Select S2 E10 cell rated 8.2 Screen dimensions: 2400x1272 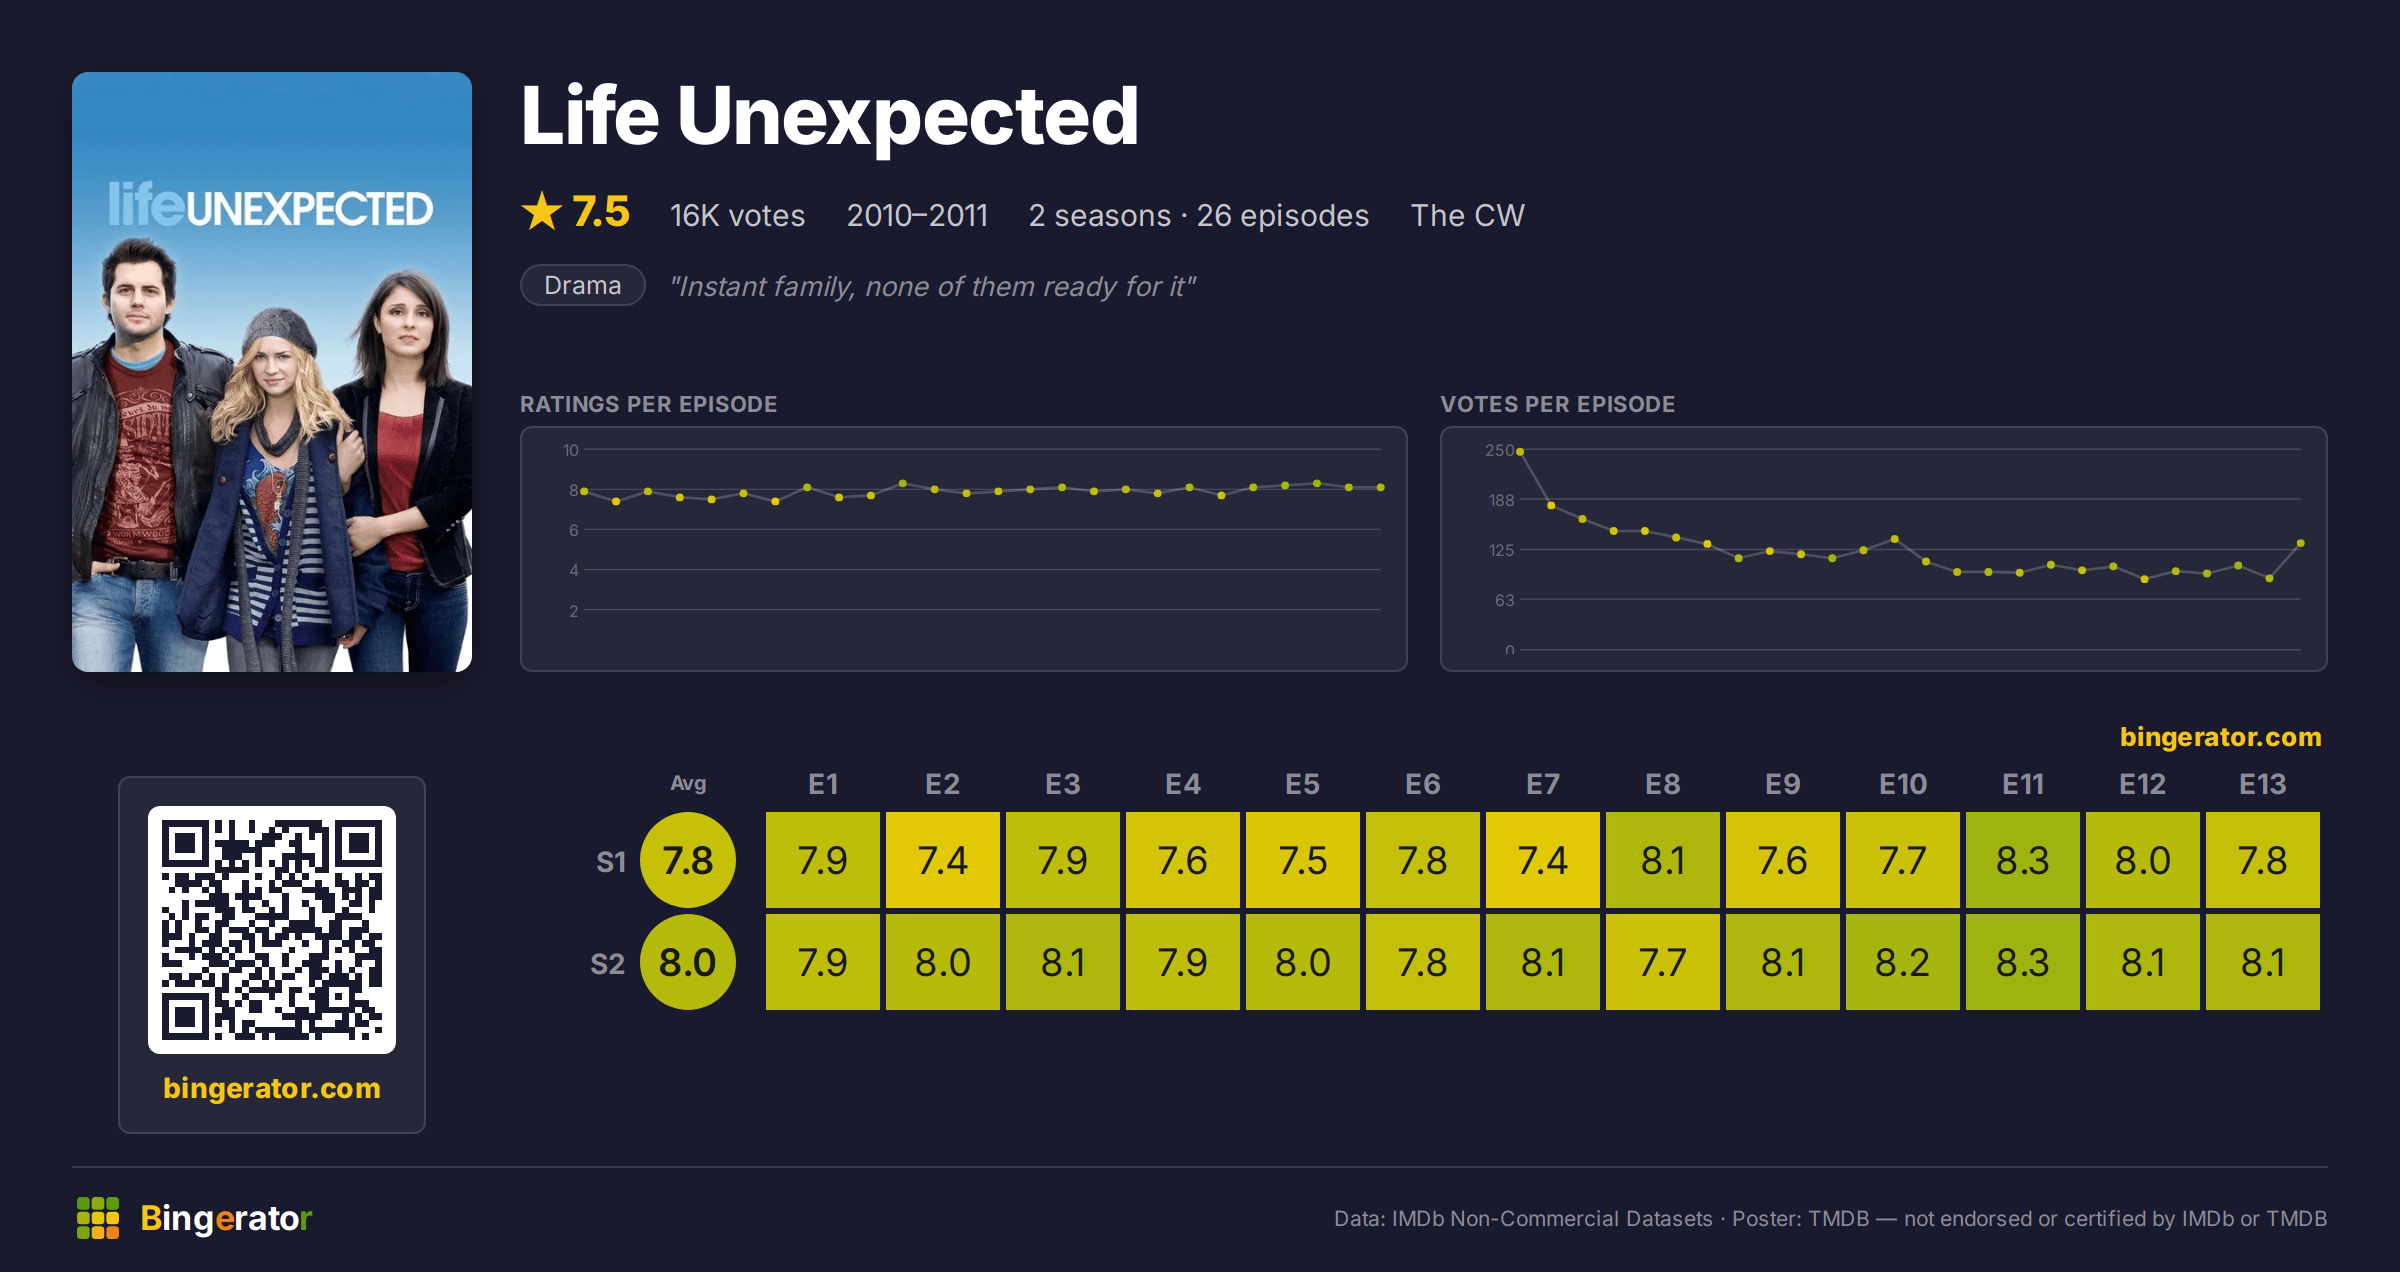[1903, 962]
